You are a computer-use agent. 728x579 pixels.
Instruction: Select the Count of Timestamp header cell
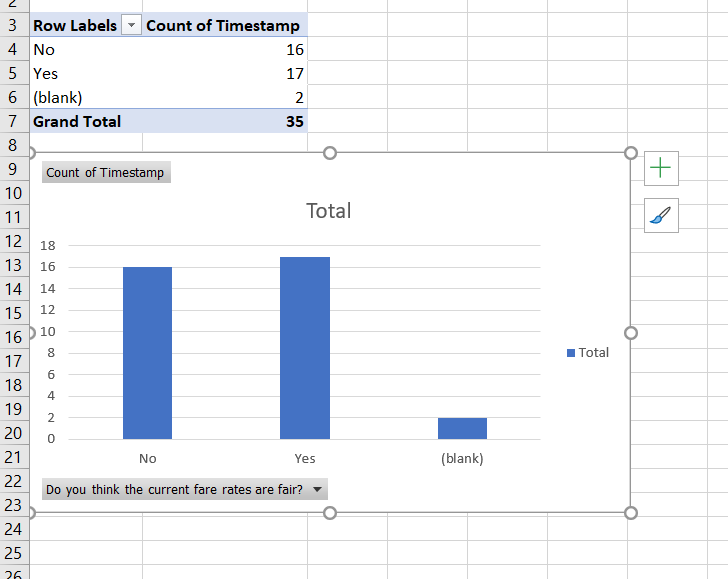(x=222, y=26)
